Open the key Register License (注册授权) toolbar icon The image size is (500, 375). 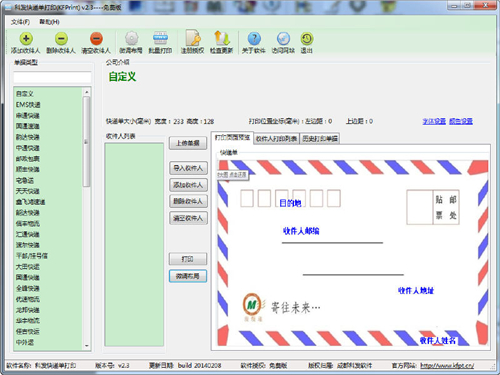(193, 38)
